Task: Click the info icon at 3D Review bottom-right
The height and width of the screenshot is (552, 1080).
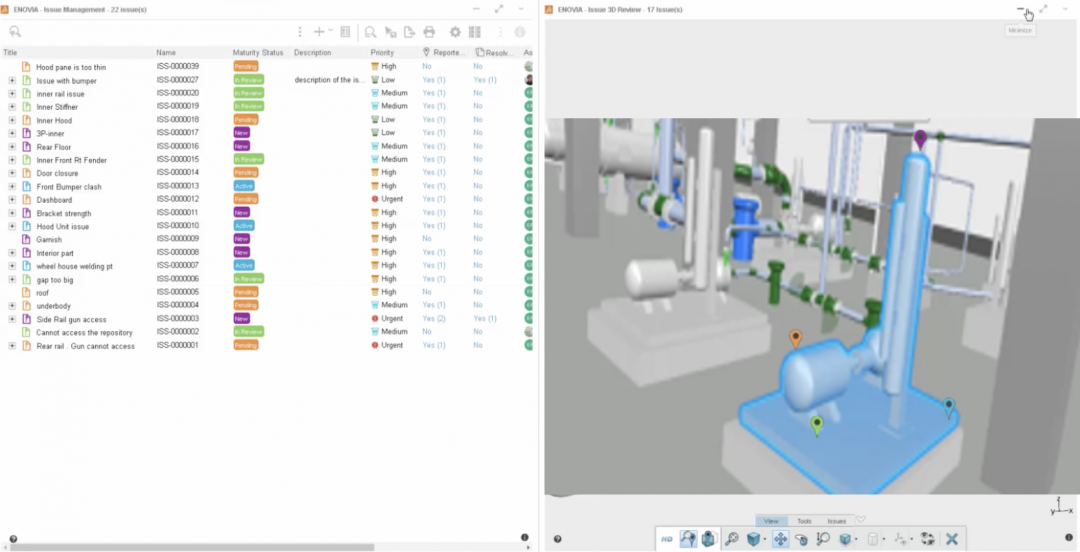Action: 1069,538
